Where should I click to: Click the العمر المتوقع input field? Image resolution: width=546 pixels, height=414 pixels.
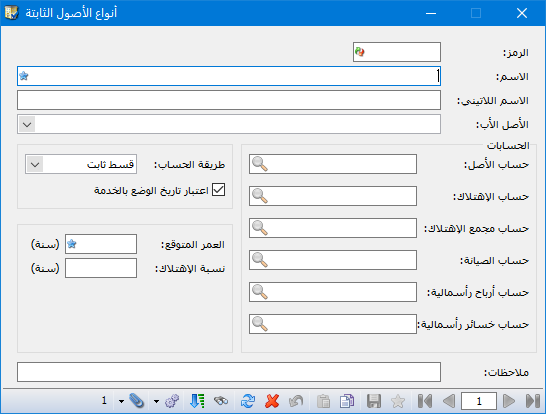(101, 244)
